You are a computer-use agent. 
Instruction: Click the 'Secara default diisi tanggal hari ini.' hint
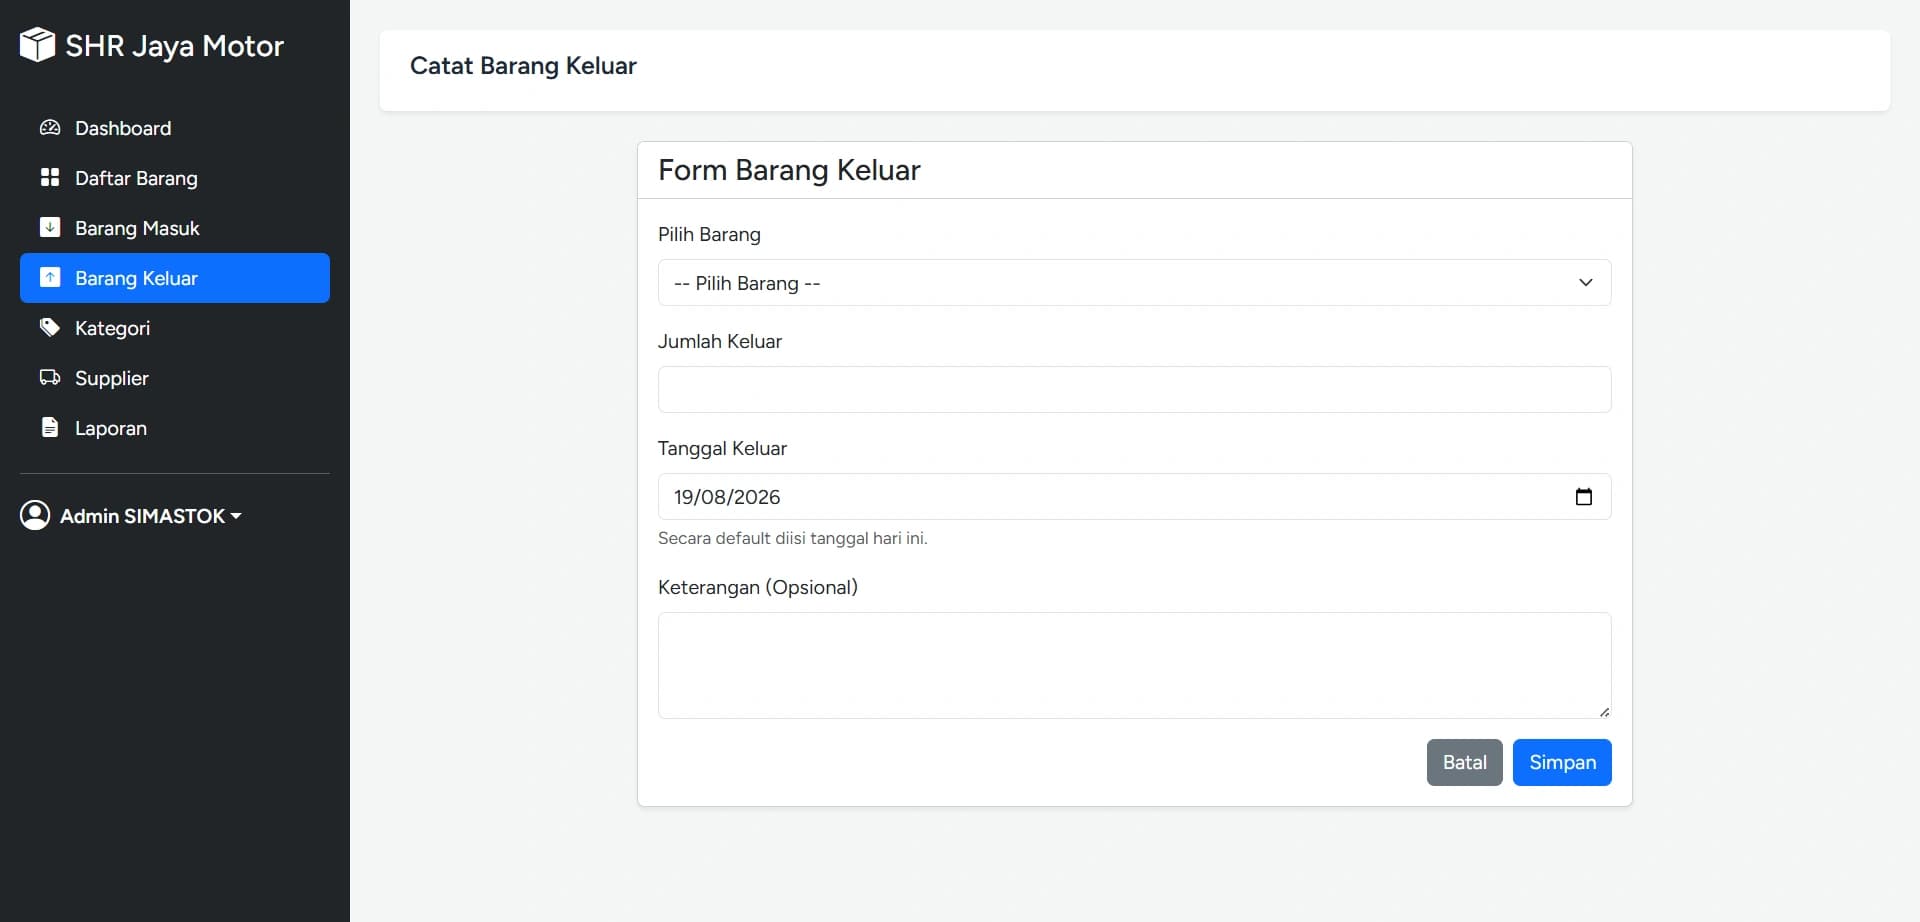[x=793, y=538]
